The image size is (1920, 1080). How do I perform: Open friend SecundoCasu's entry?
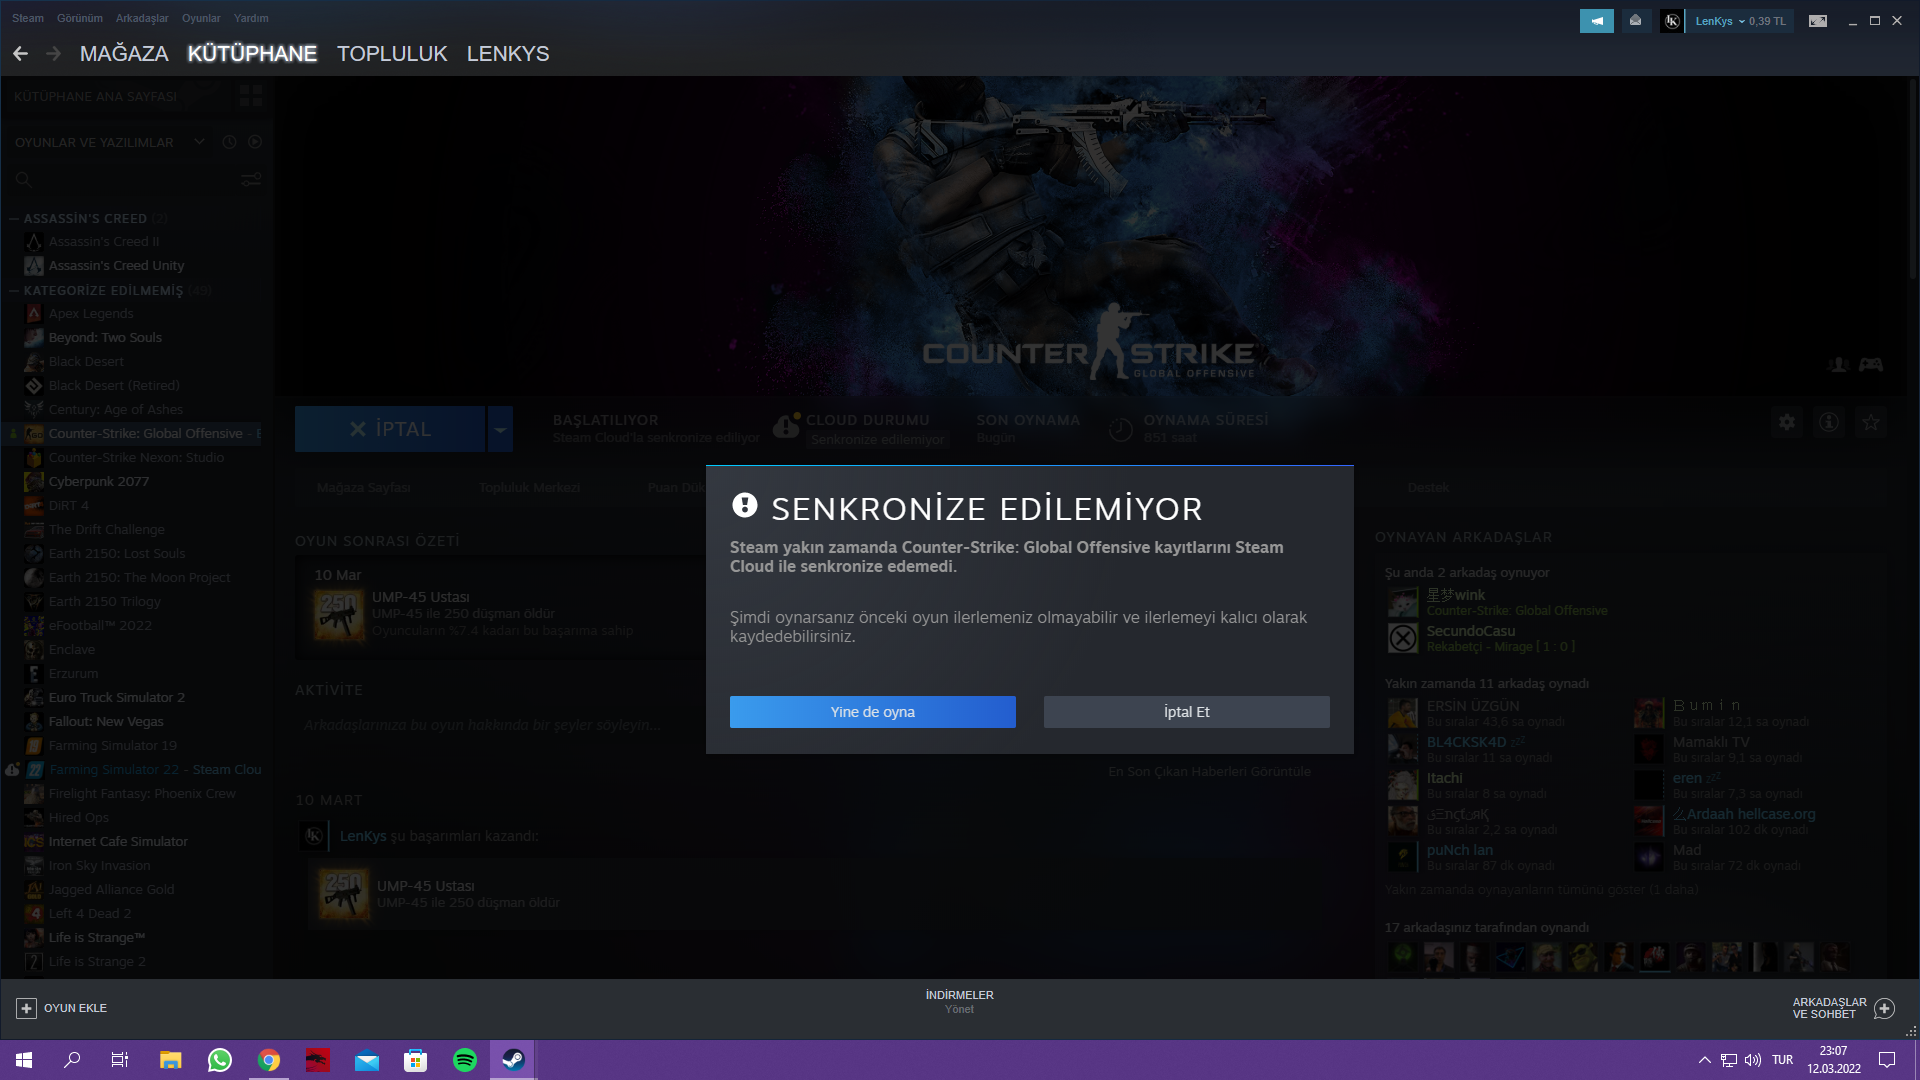pos(1500,638)
